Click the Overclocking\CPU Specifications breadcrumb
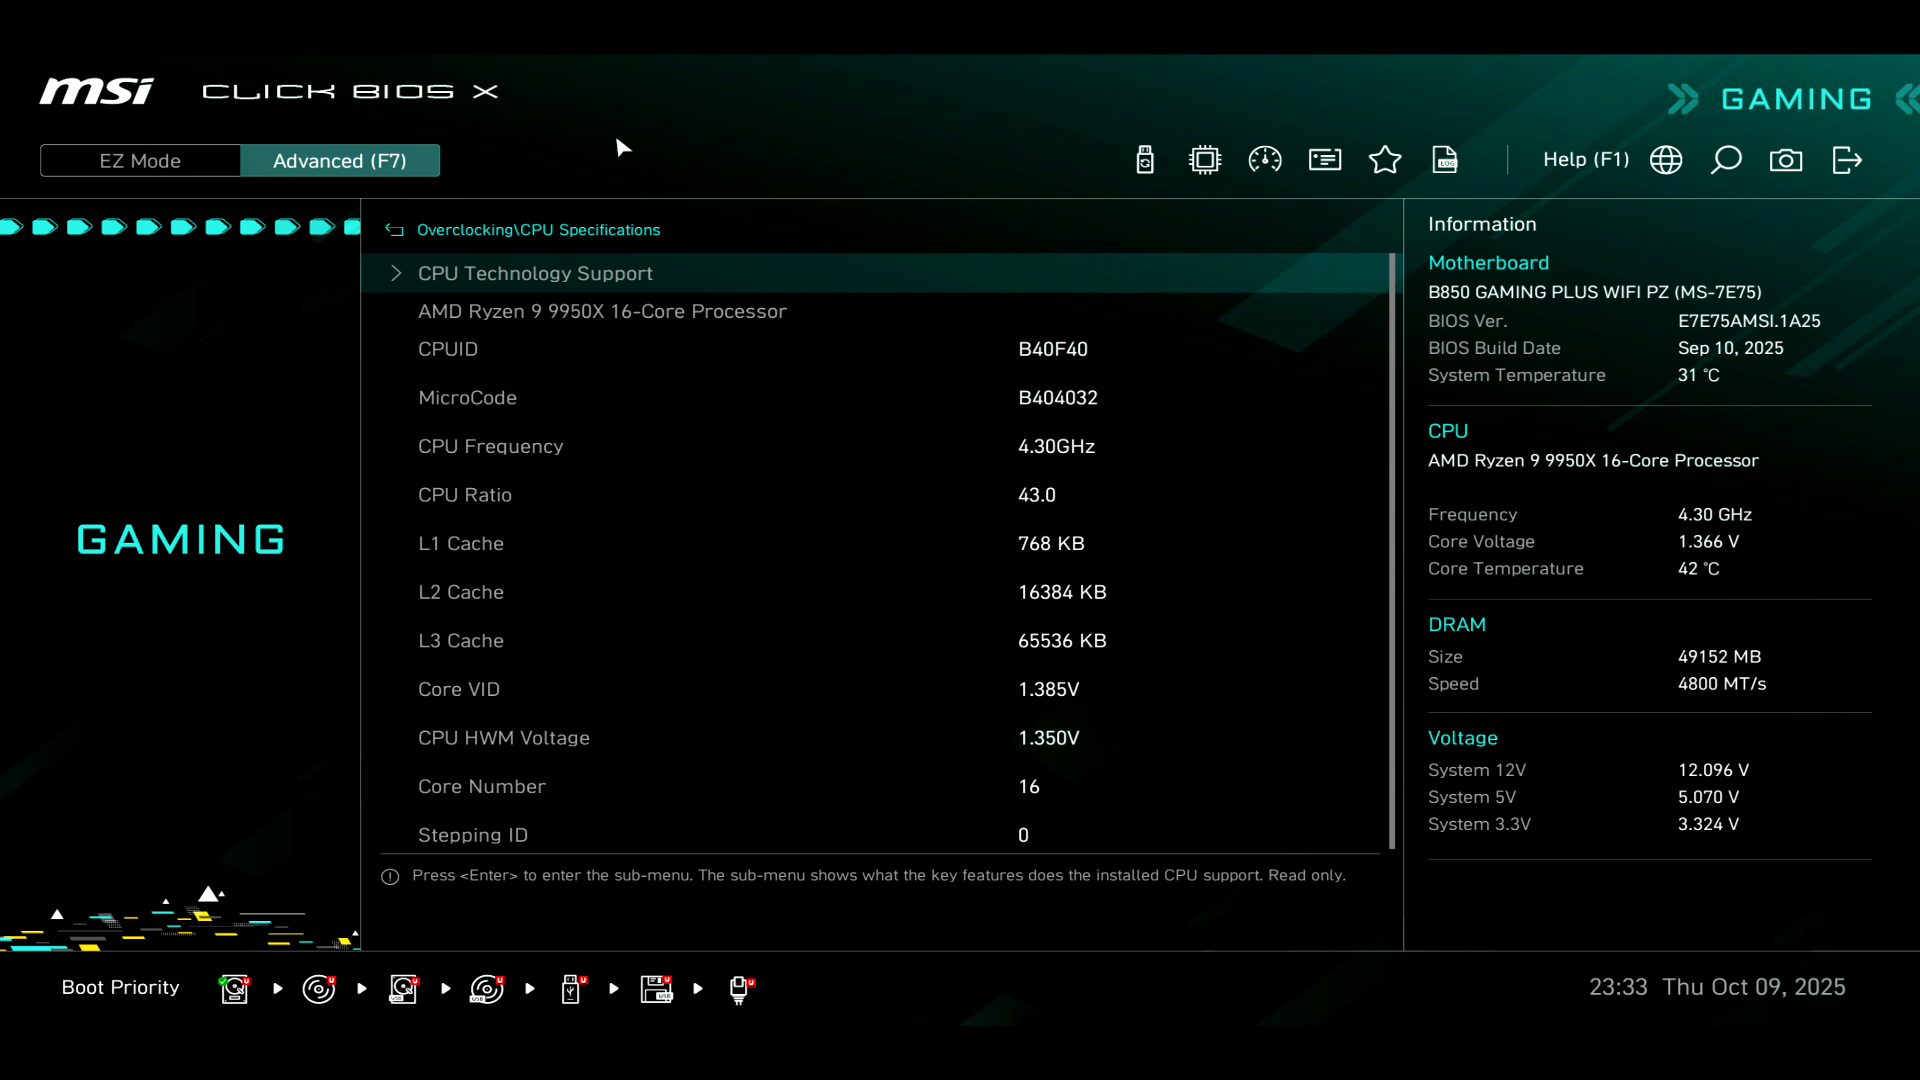The width and height of the screenshot is (1920, 1080). click(x=538, y=230)
